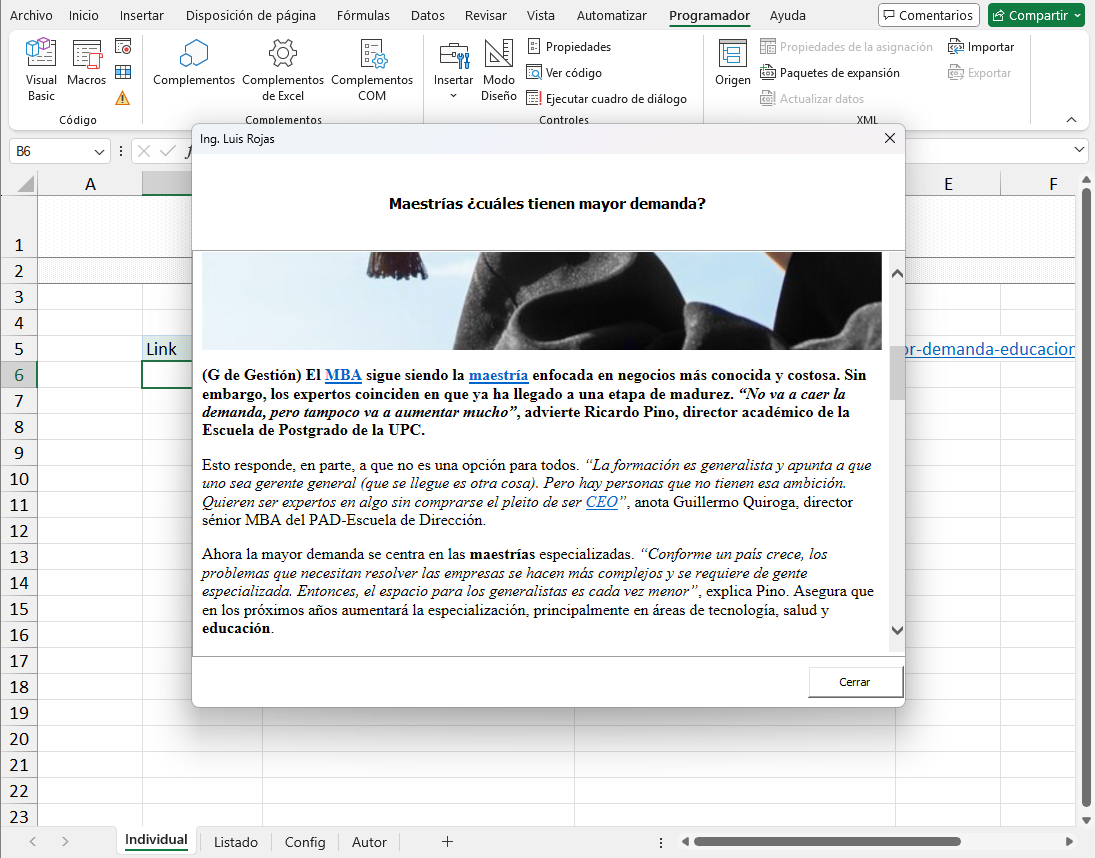1095x858 pixels.
Task: Click the Link cell in column B
Action: [167, 349]
